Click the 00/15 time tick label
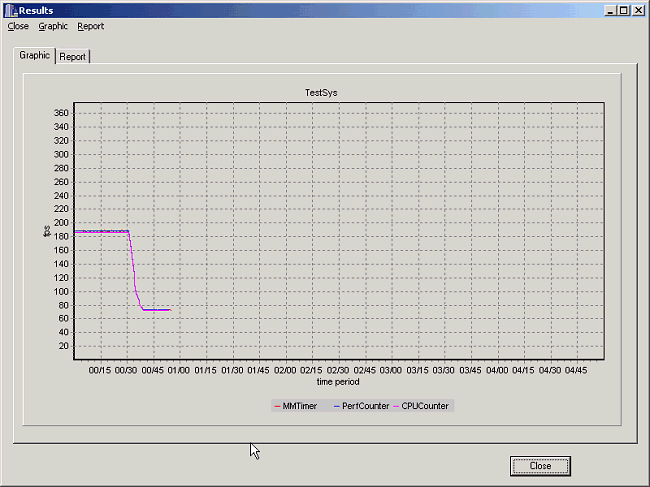The width and height of the screenshot is (650, 487). pyautogui.click(x=100, y=370)
